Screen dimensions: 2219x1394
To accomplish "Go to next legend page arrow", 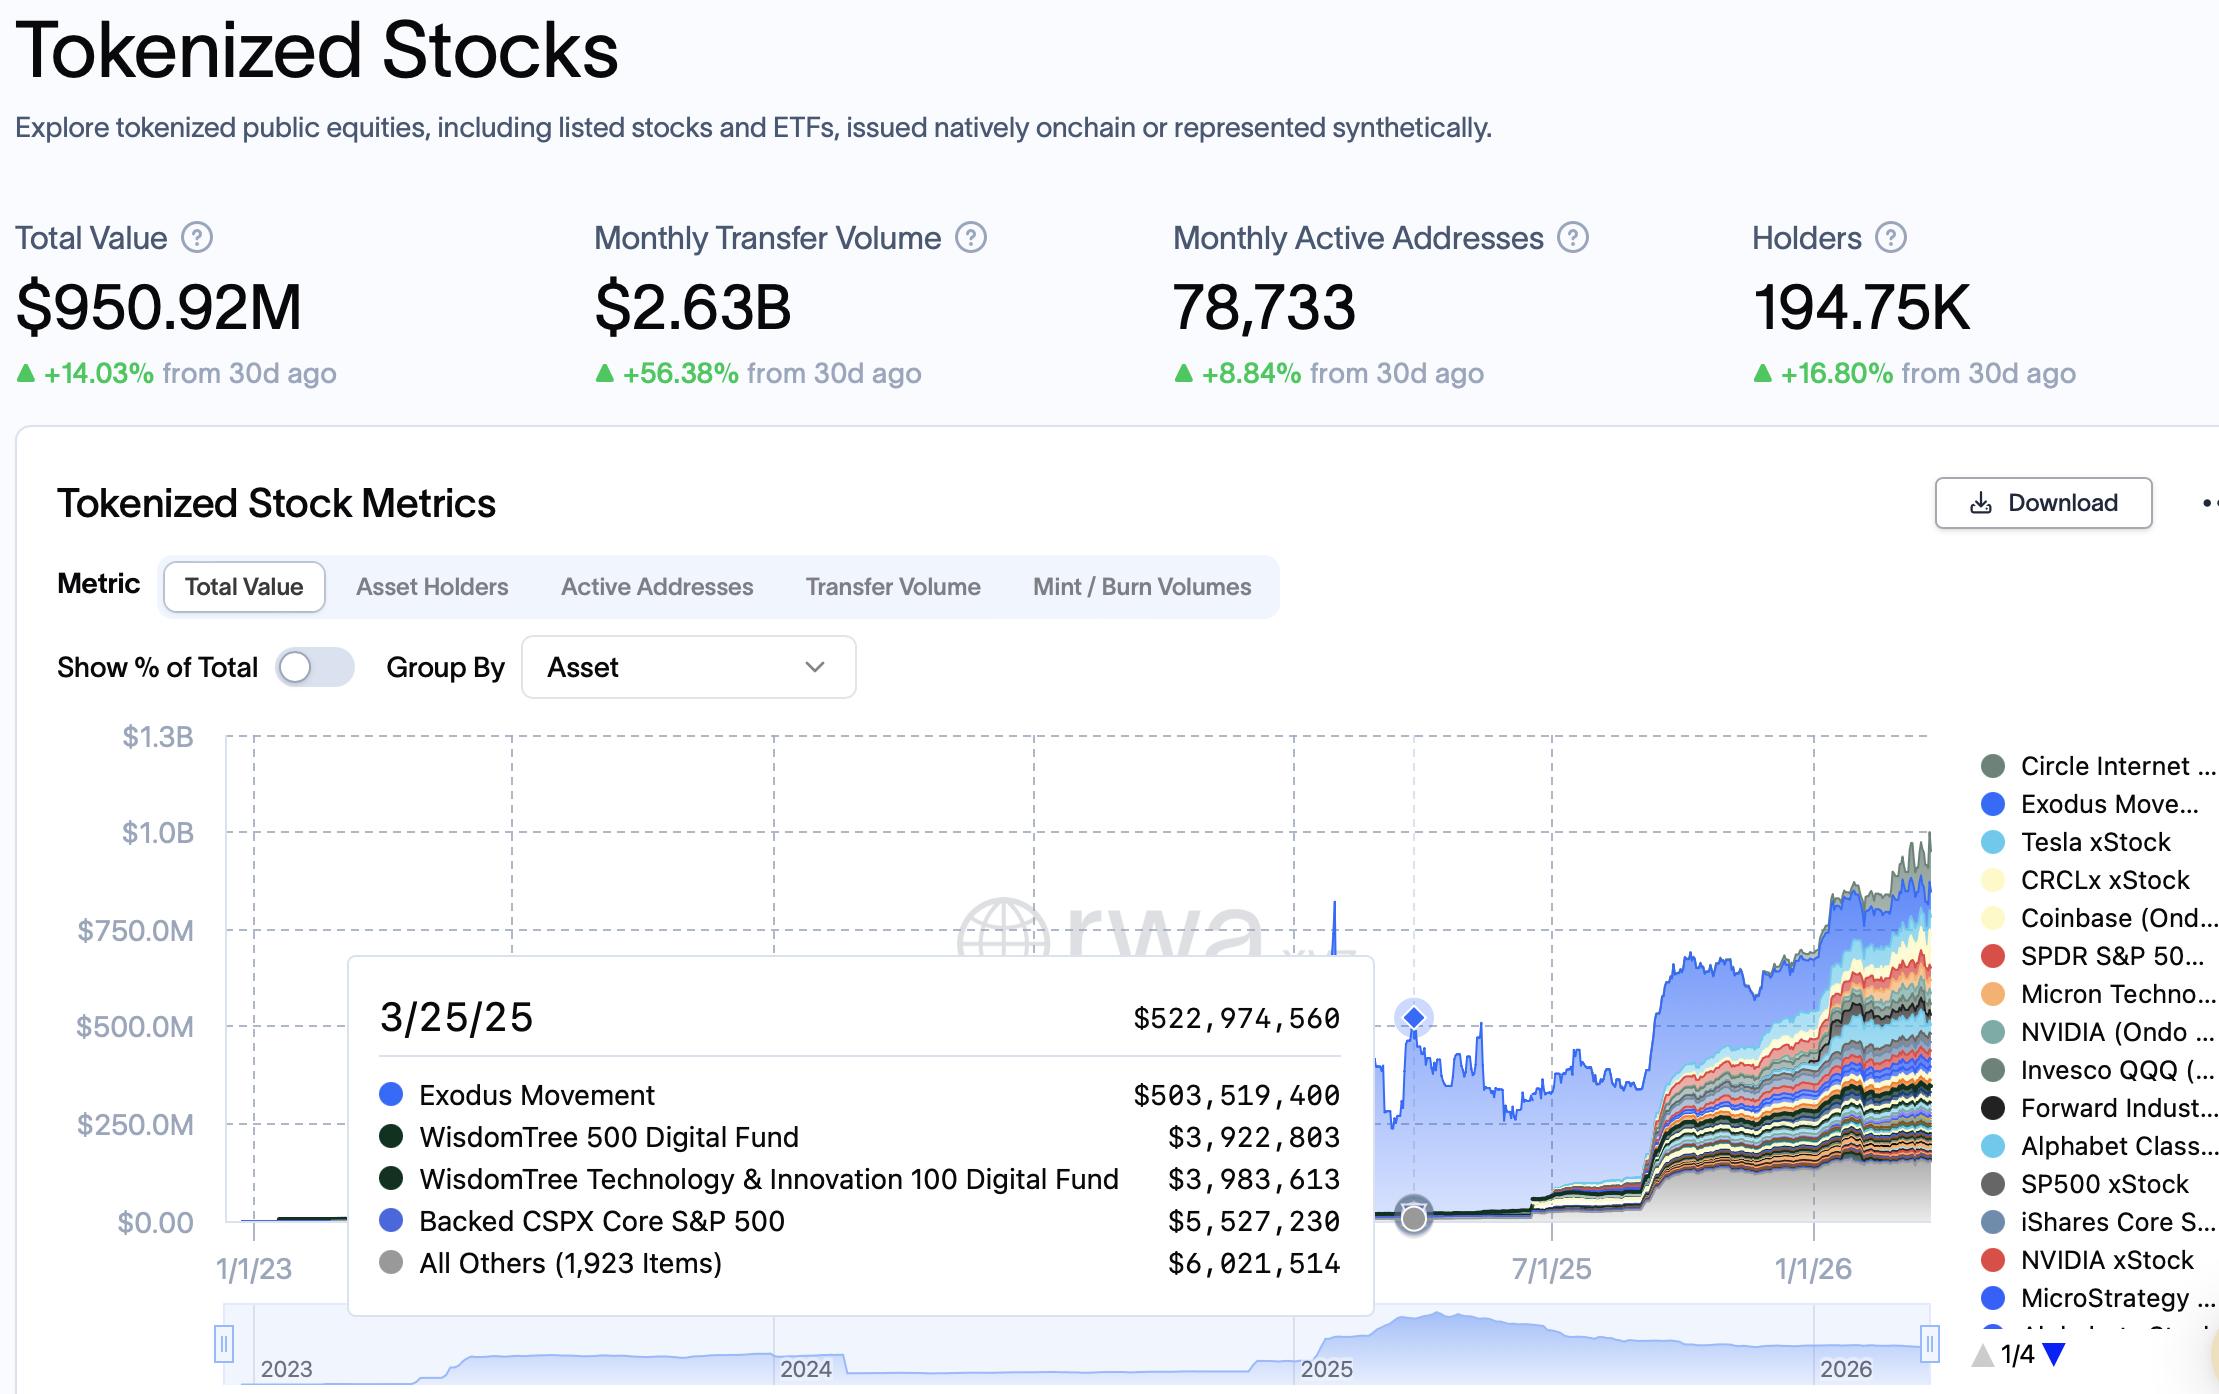I will click(x=2054, y=1355).
